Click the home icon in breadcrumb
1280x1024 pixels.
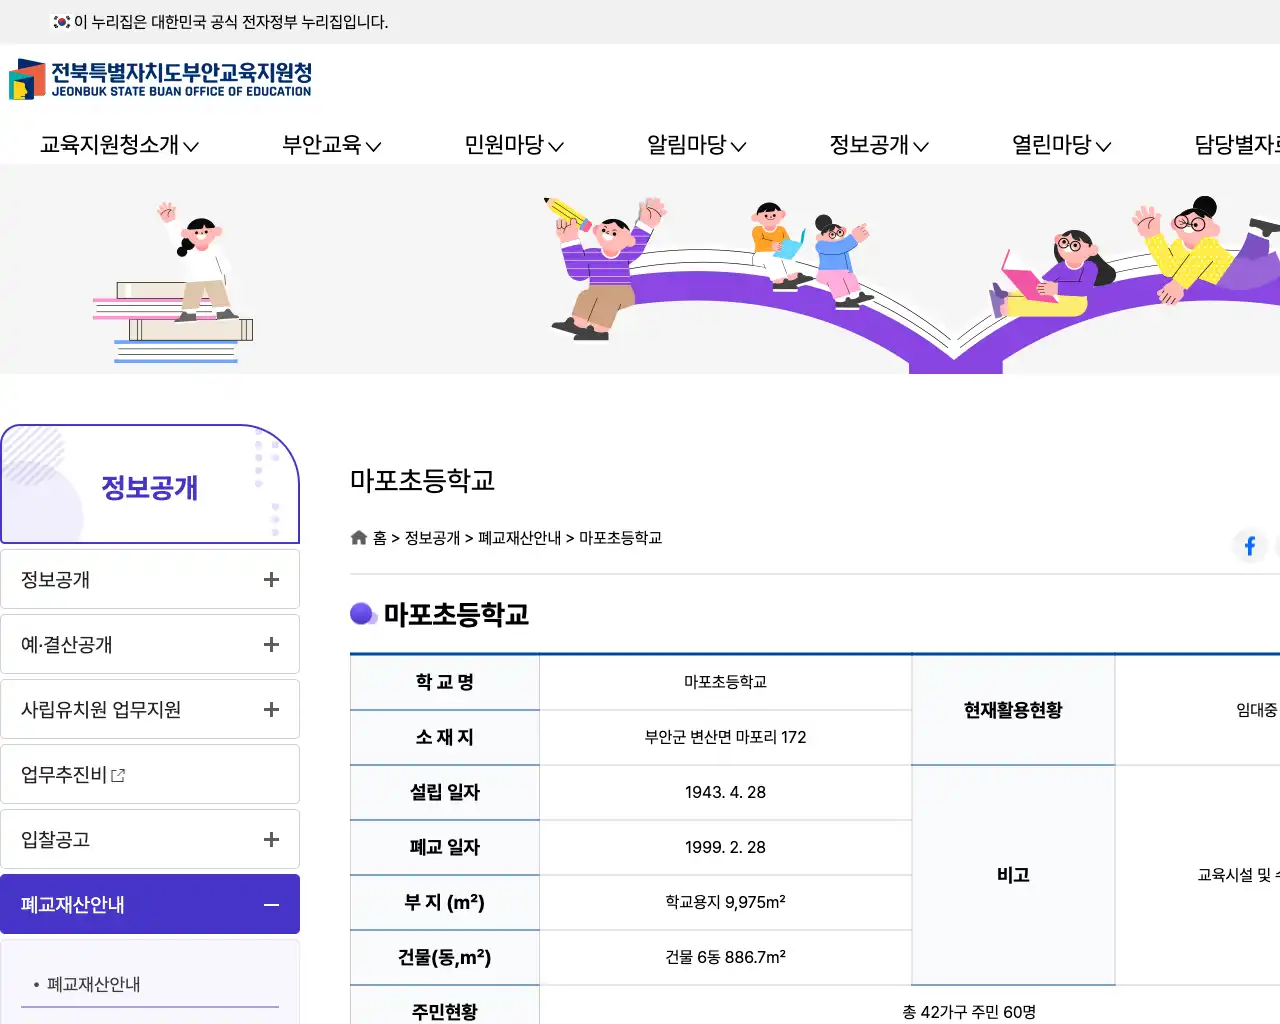[359, 537]
